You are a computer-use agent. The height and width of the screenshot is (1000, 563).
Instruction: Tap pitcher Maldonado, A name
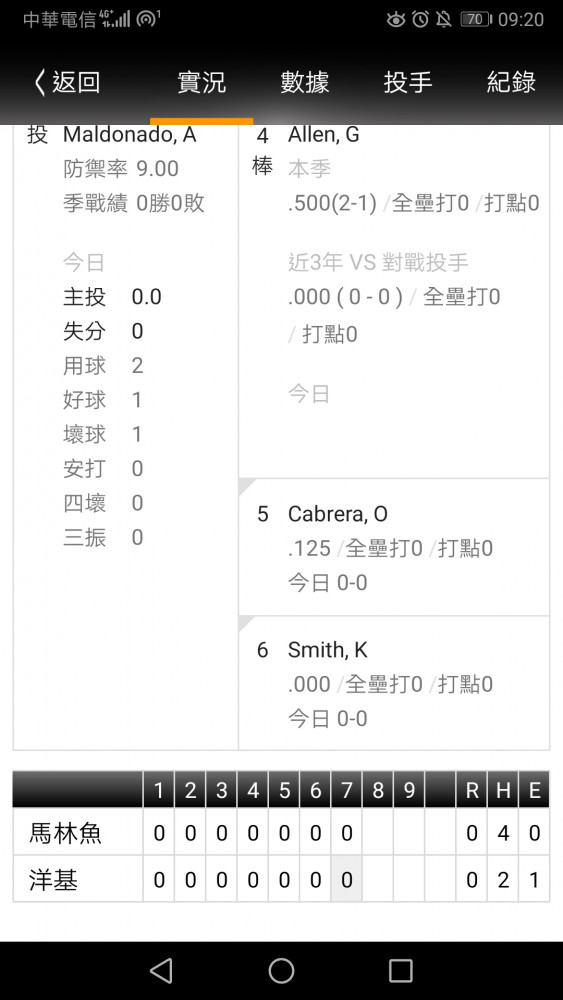pyautogui.click(x=129, y=135)
